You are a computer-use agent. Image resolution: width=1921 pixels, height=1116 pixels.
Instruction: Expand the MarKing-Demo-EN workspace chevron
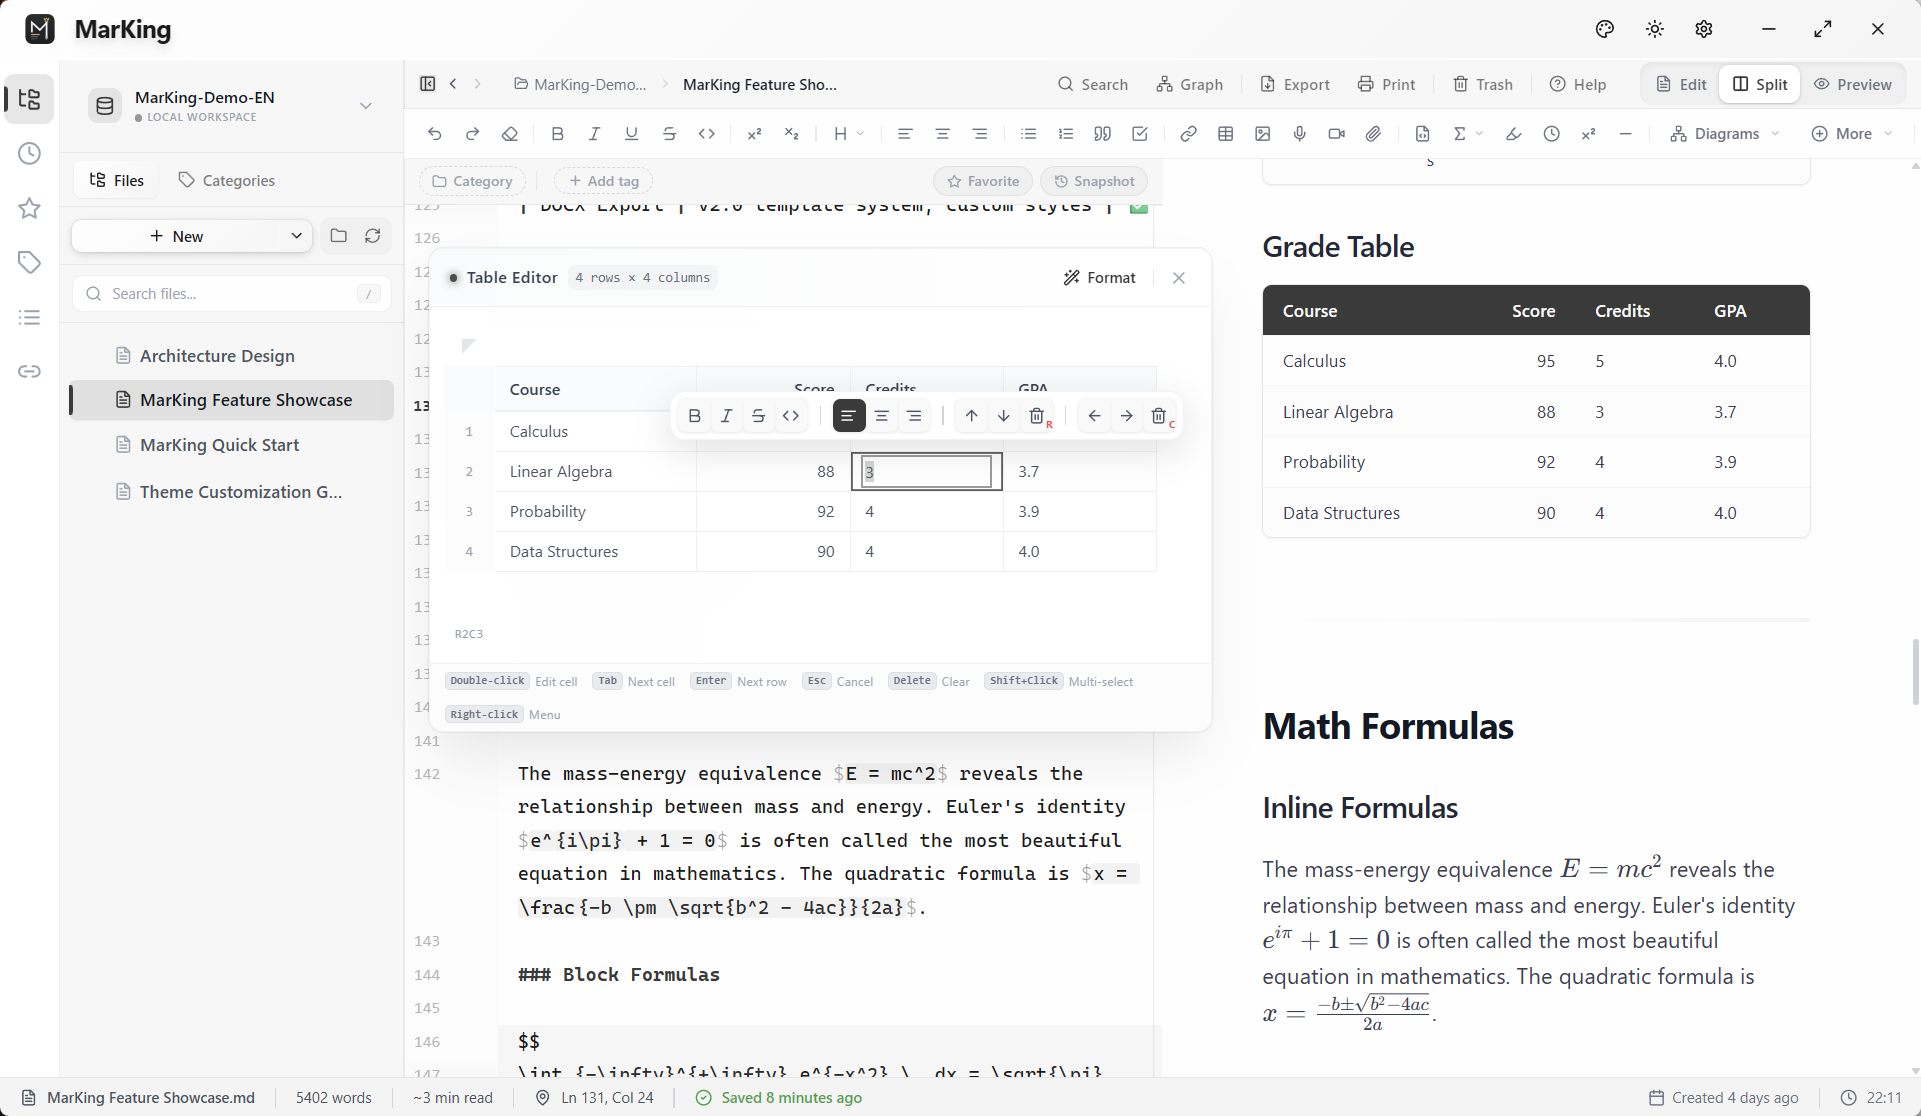click(x=366, y=106)
